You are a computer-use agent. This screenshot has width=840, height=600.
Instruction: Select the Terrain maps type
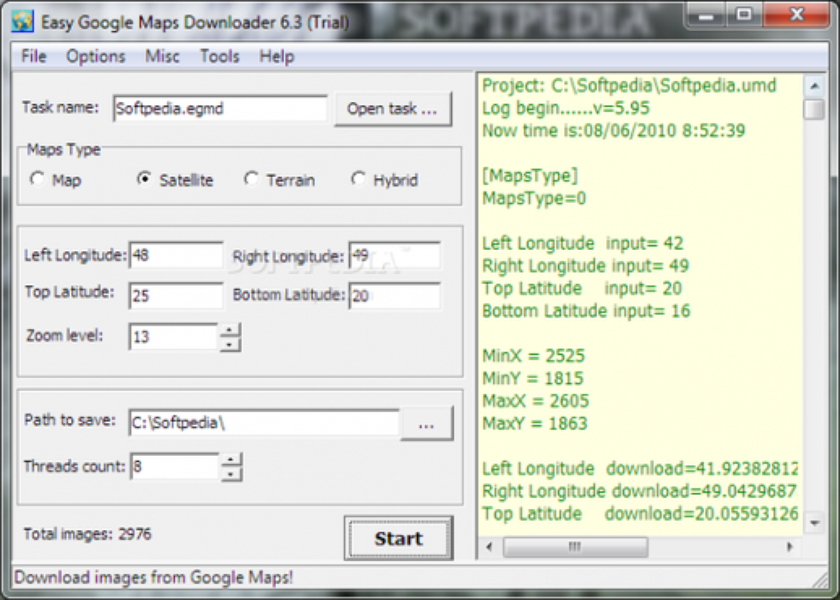click(x=251, y=180)
